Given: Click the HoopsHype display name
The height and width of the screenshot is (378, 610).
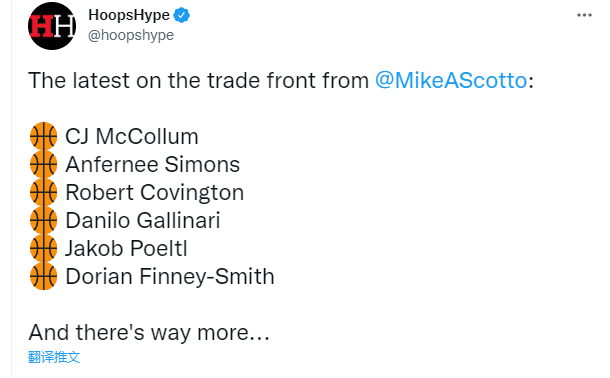Looking at the screenshot, I should tap(129, 15).
